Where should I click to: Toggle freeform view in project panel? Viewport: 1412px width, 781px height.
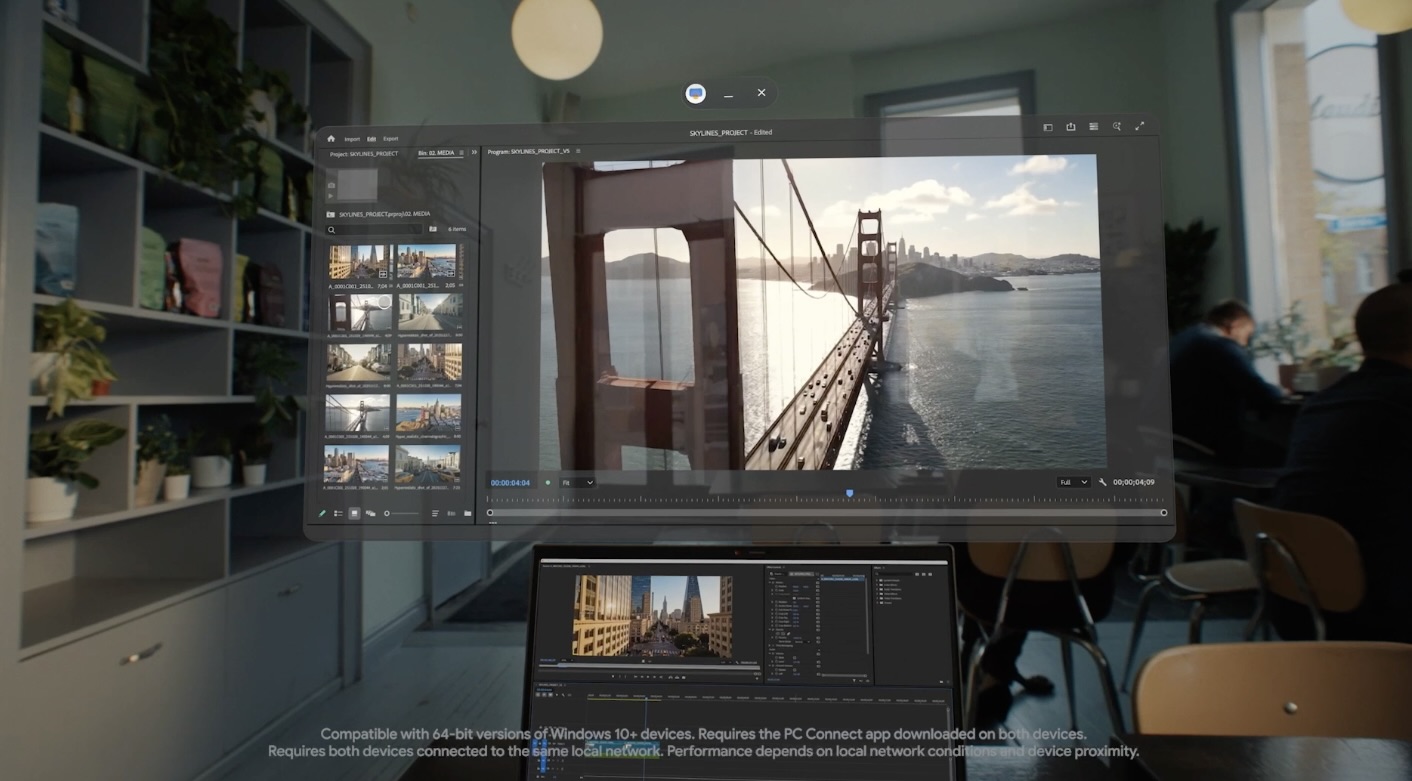click(x=370, y=513)
